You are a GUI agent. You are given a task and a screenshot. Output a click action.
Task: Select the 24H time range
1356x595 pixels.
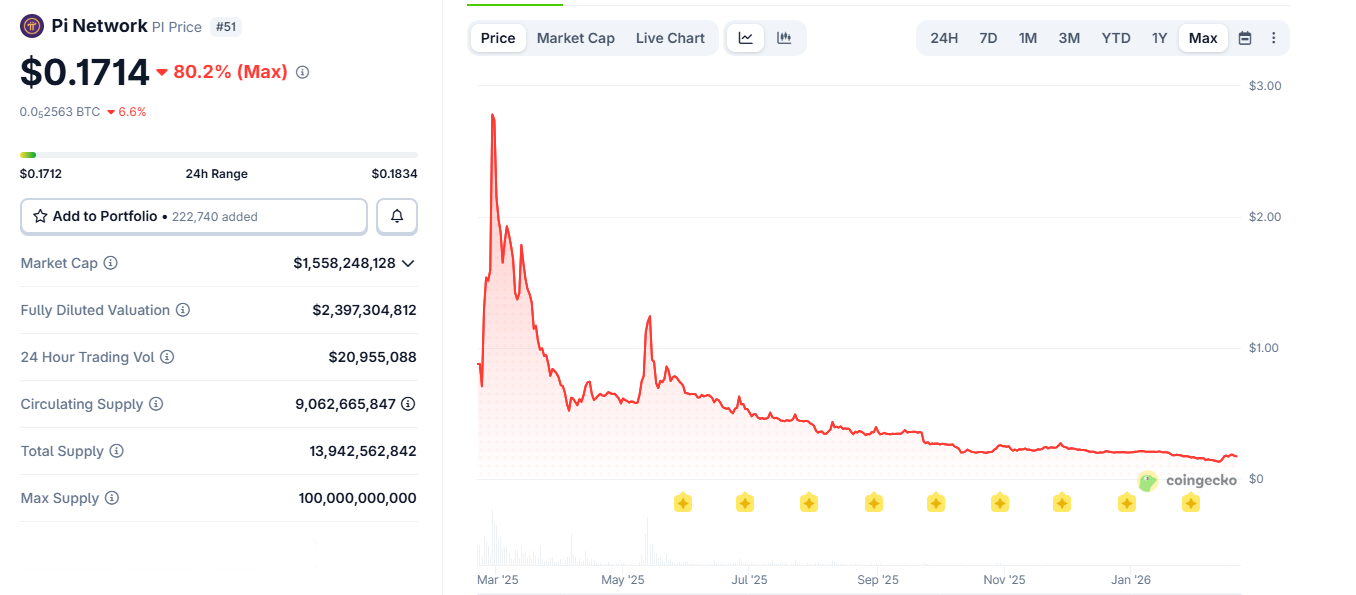click(x=943, y=37)
